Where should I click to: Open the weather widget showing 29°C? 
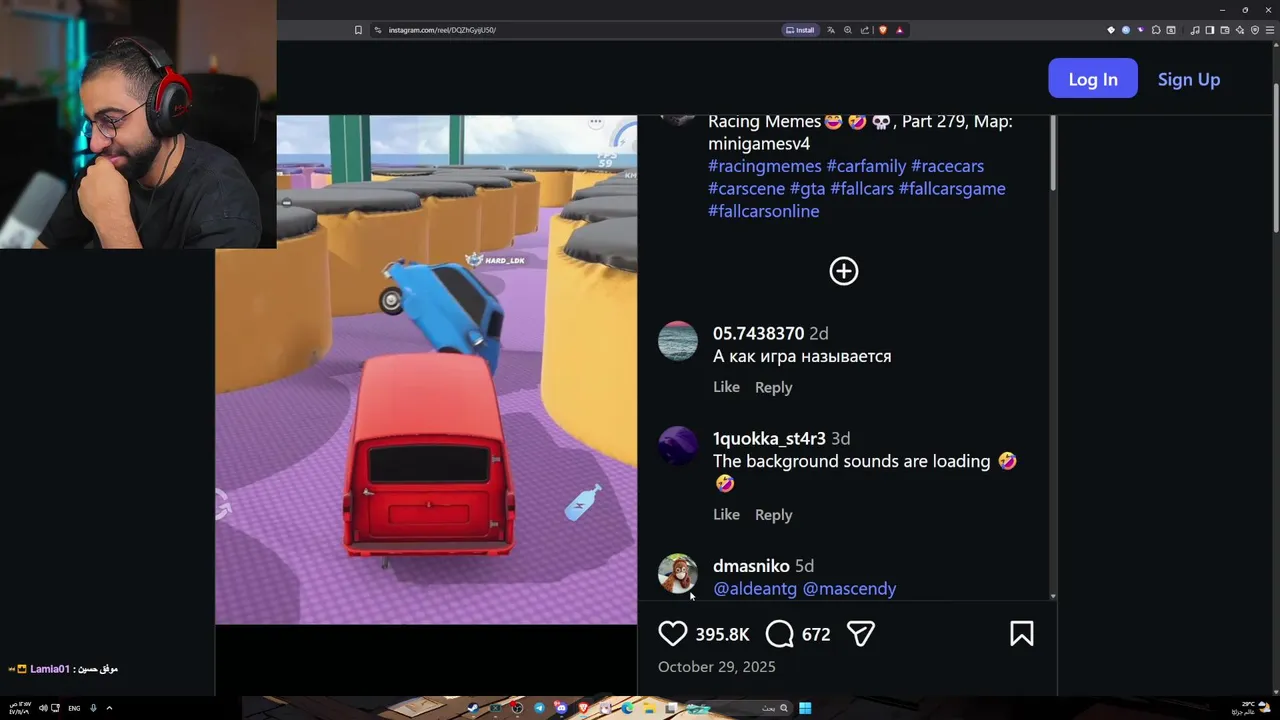pyautogui.click(x=1250, y=708)
